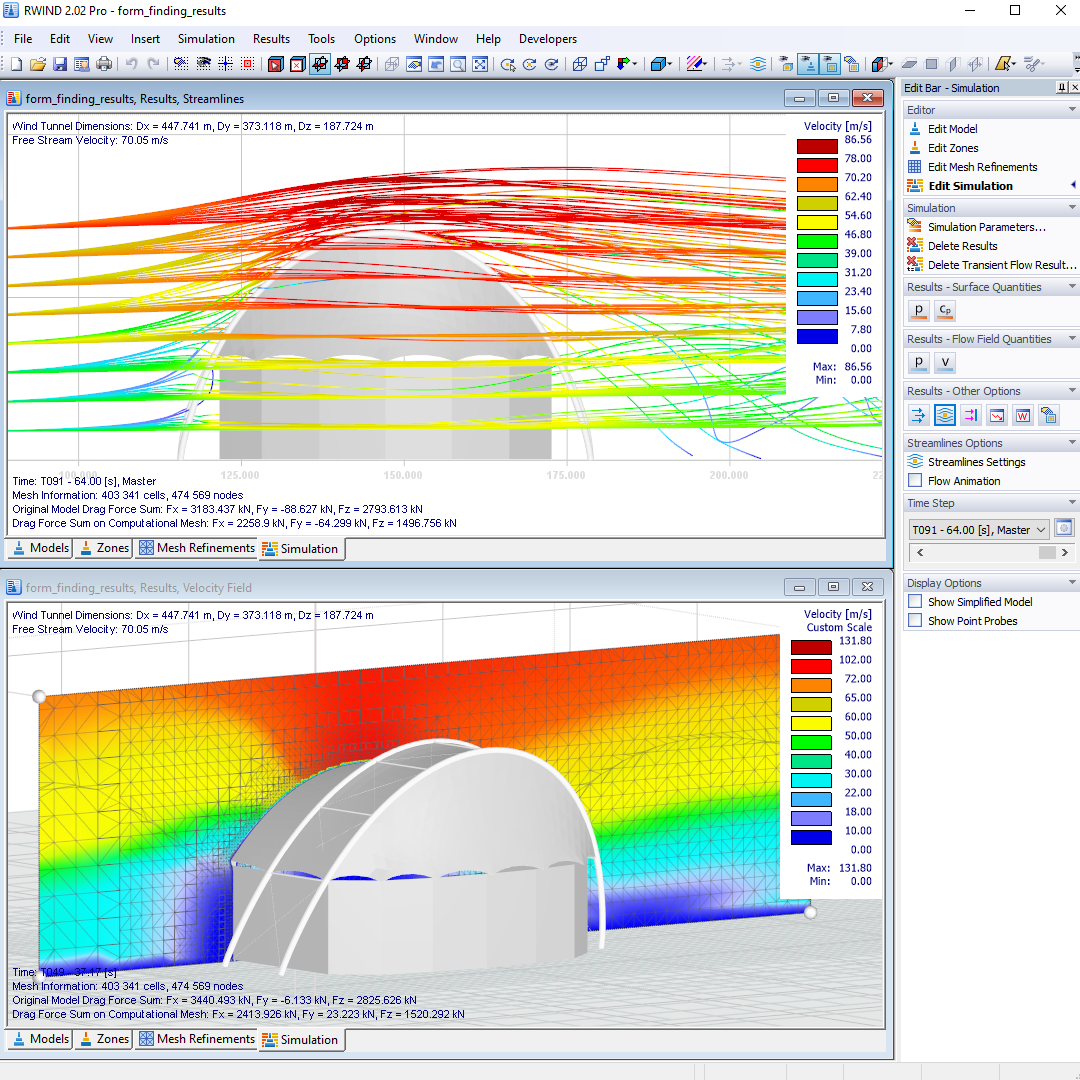
Task: Select the Cp surface quantity icon
Action: click(945, 310)
